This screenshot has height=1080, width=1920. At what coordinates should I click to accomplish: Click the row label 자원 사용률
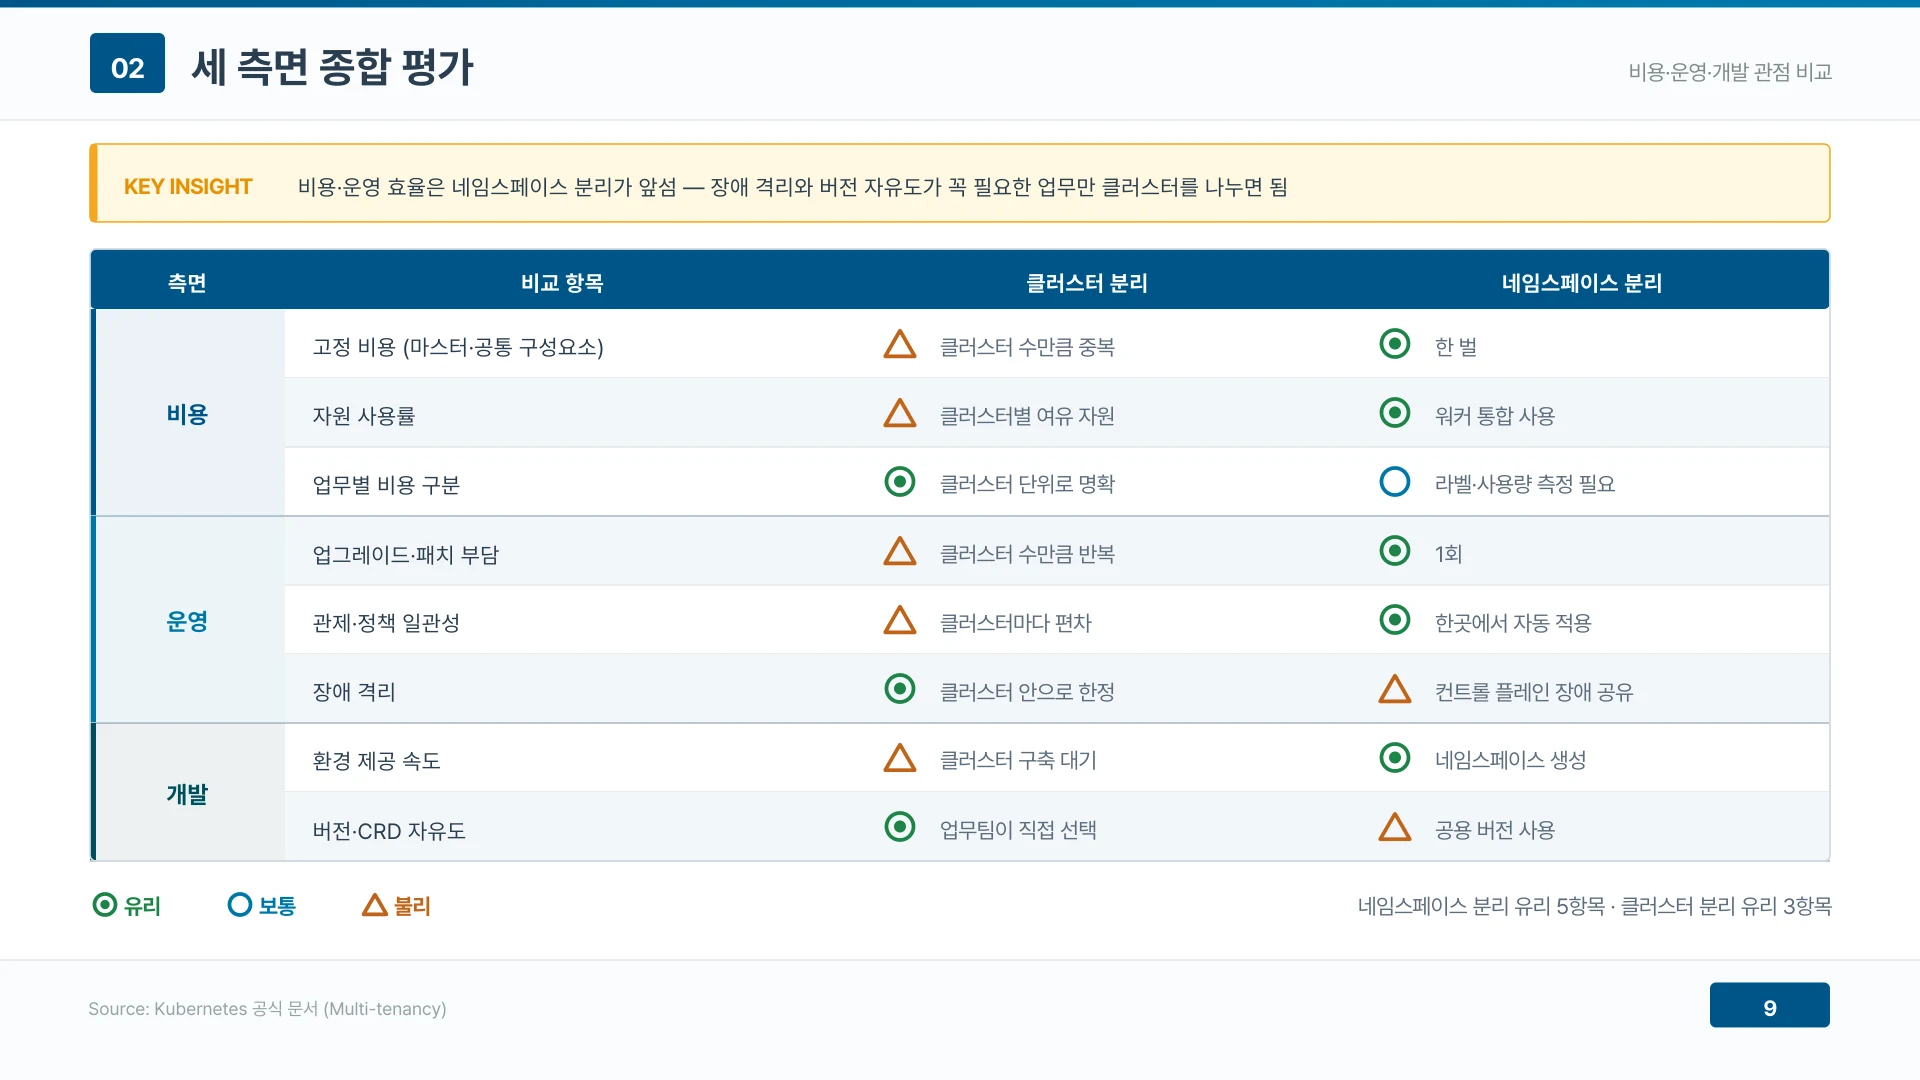click(x=364, y=416)
